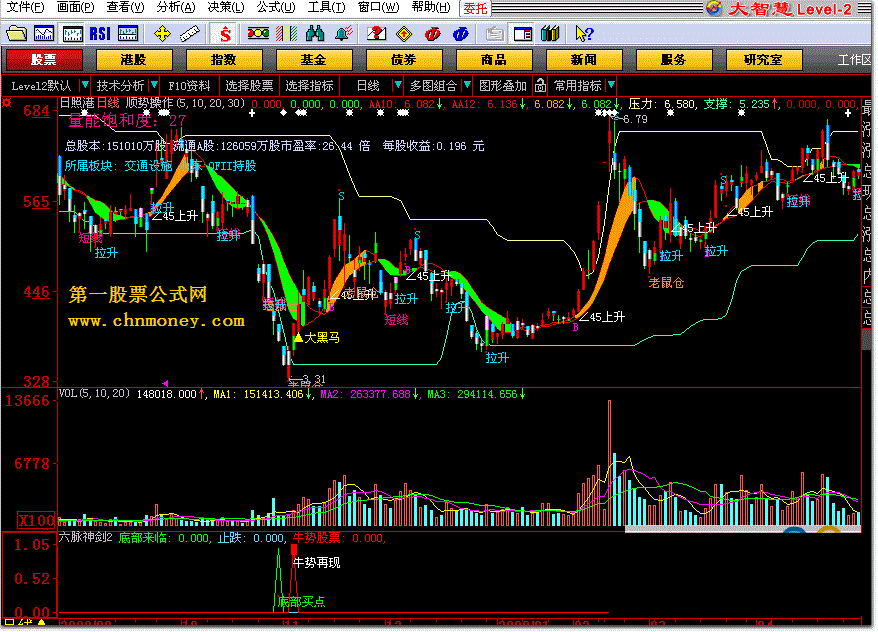Click the 图形叠加 button
Screen dimensions: 878x632
pos(503,86)
